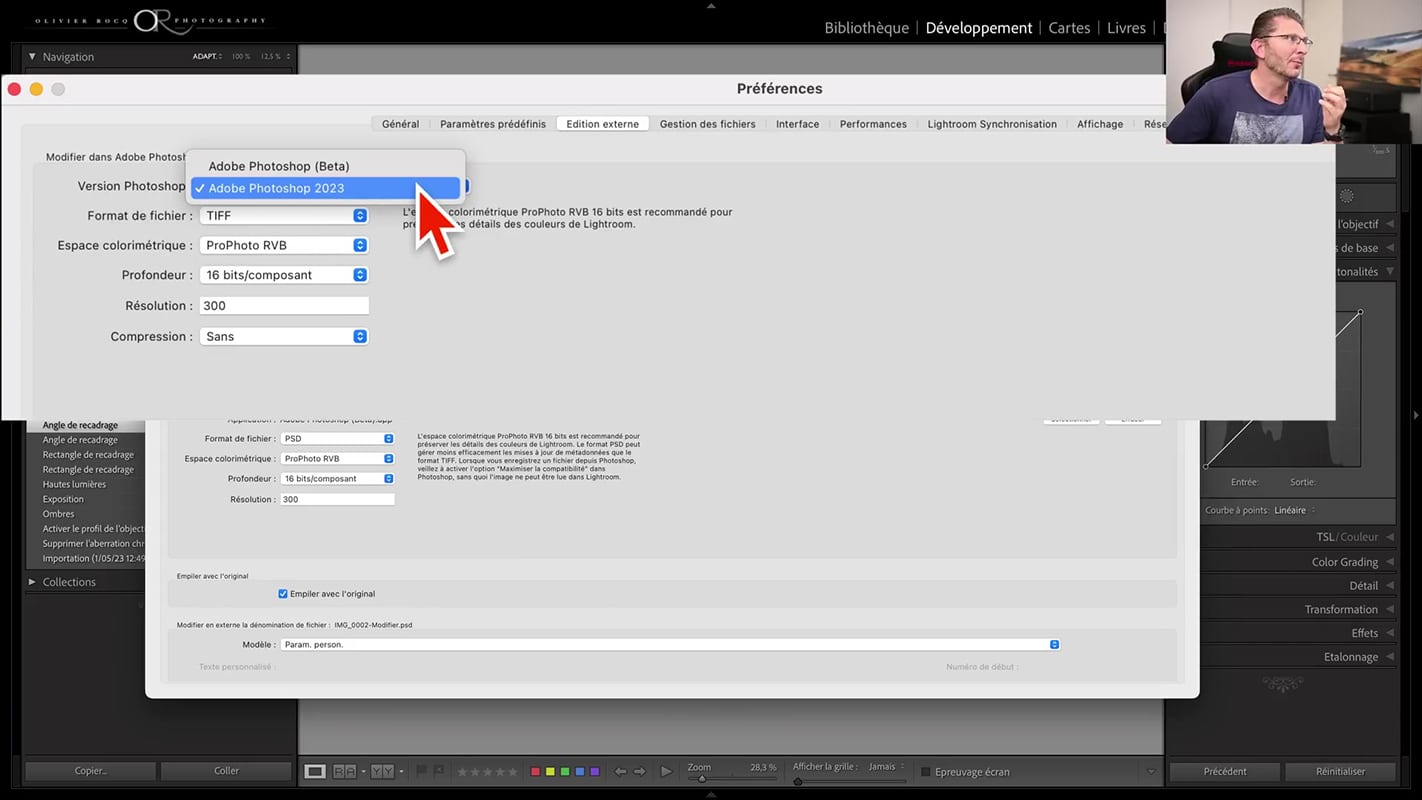Switch to Paramètres prédéfinis tab
The height and width of the screenshot is (800, 1422).
(x=493, y=124)
